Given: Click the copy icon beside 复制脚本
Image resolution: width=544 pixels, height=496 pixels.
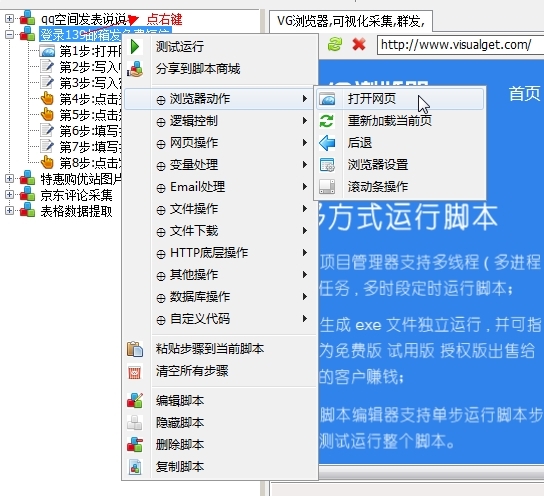Looking at the screenshot, I should pyautogui.click(x=135, y=467).
